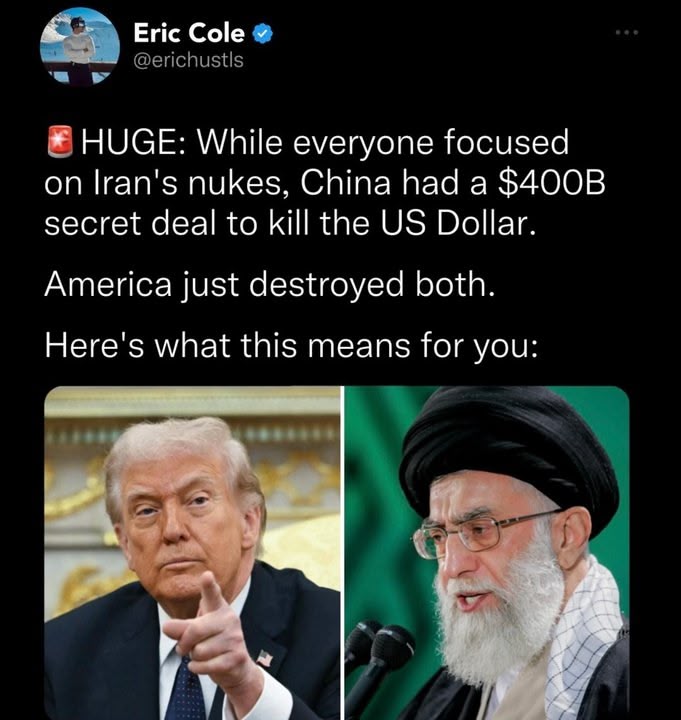The width and height of the screenshot is (681, 720).
Task: Click the blue verified checkmark badge
Action: [263, 34]
